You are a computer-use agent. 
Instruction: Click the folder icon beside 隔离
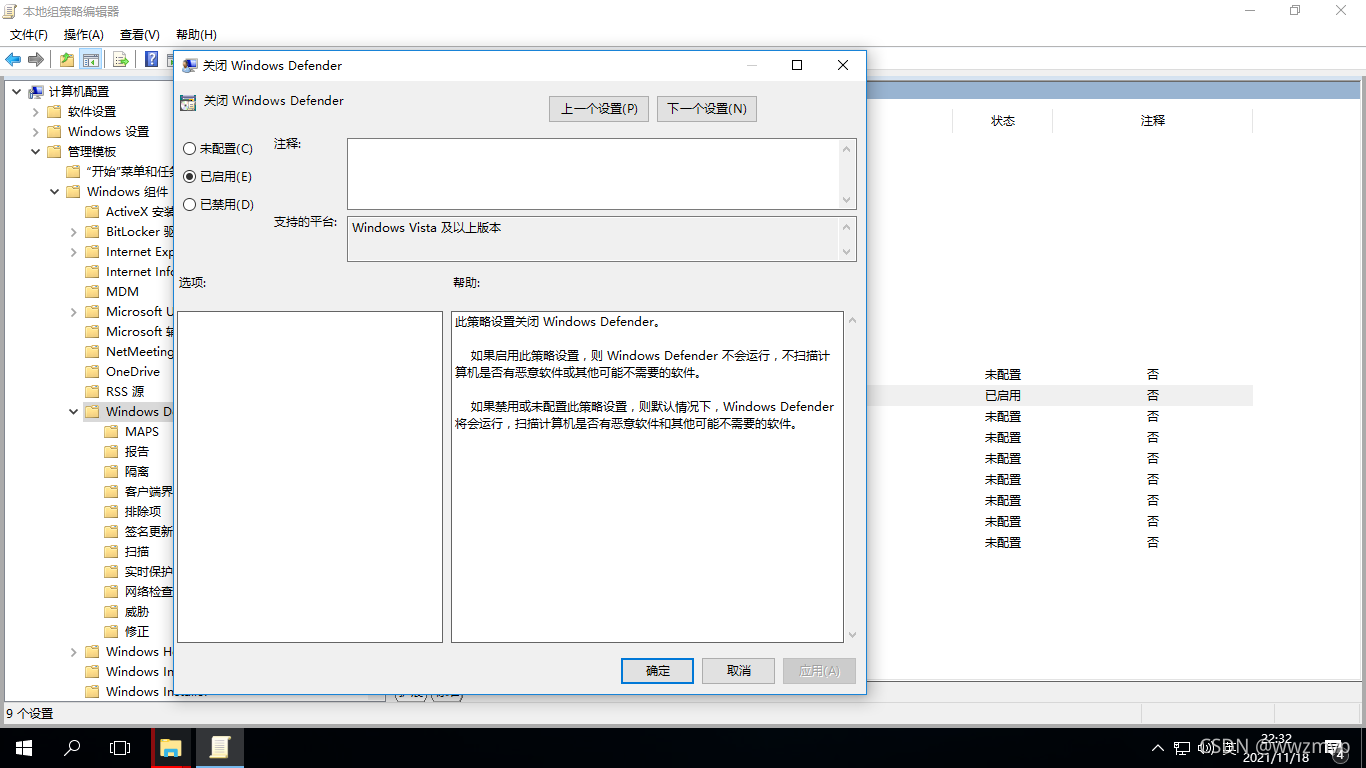112,472
